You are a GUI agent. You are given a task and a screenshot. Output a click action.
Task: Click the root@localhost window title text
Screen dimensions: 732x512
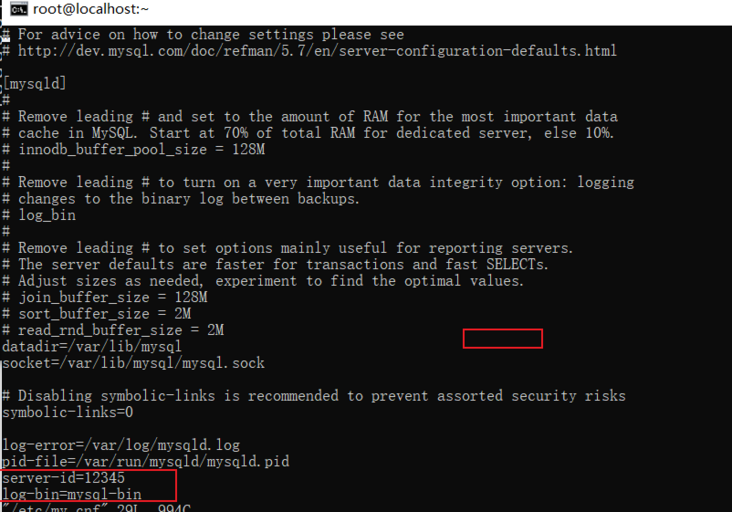point(91,9)
